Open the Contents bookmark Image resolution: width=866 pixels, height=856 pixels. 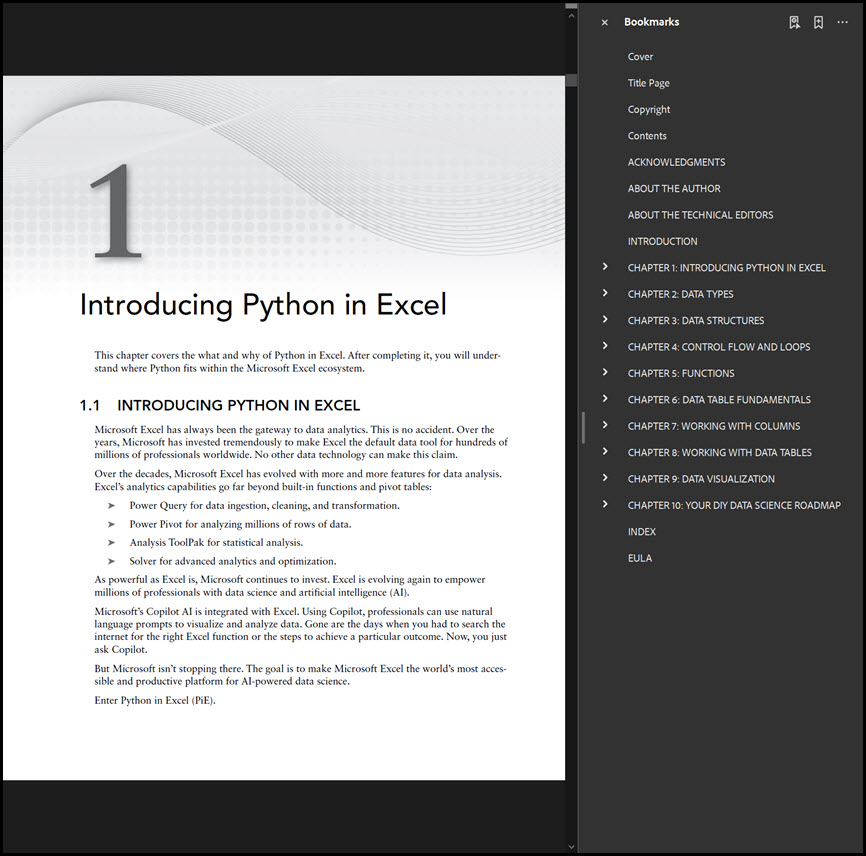647,136
